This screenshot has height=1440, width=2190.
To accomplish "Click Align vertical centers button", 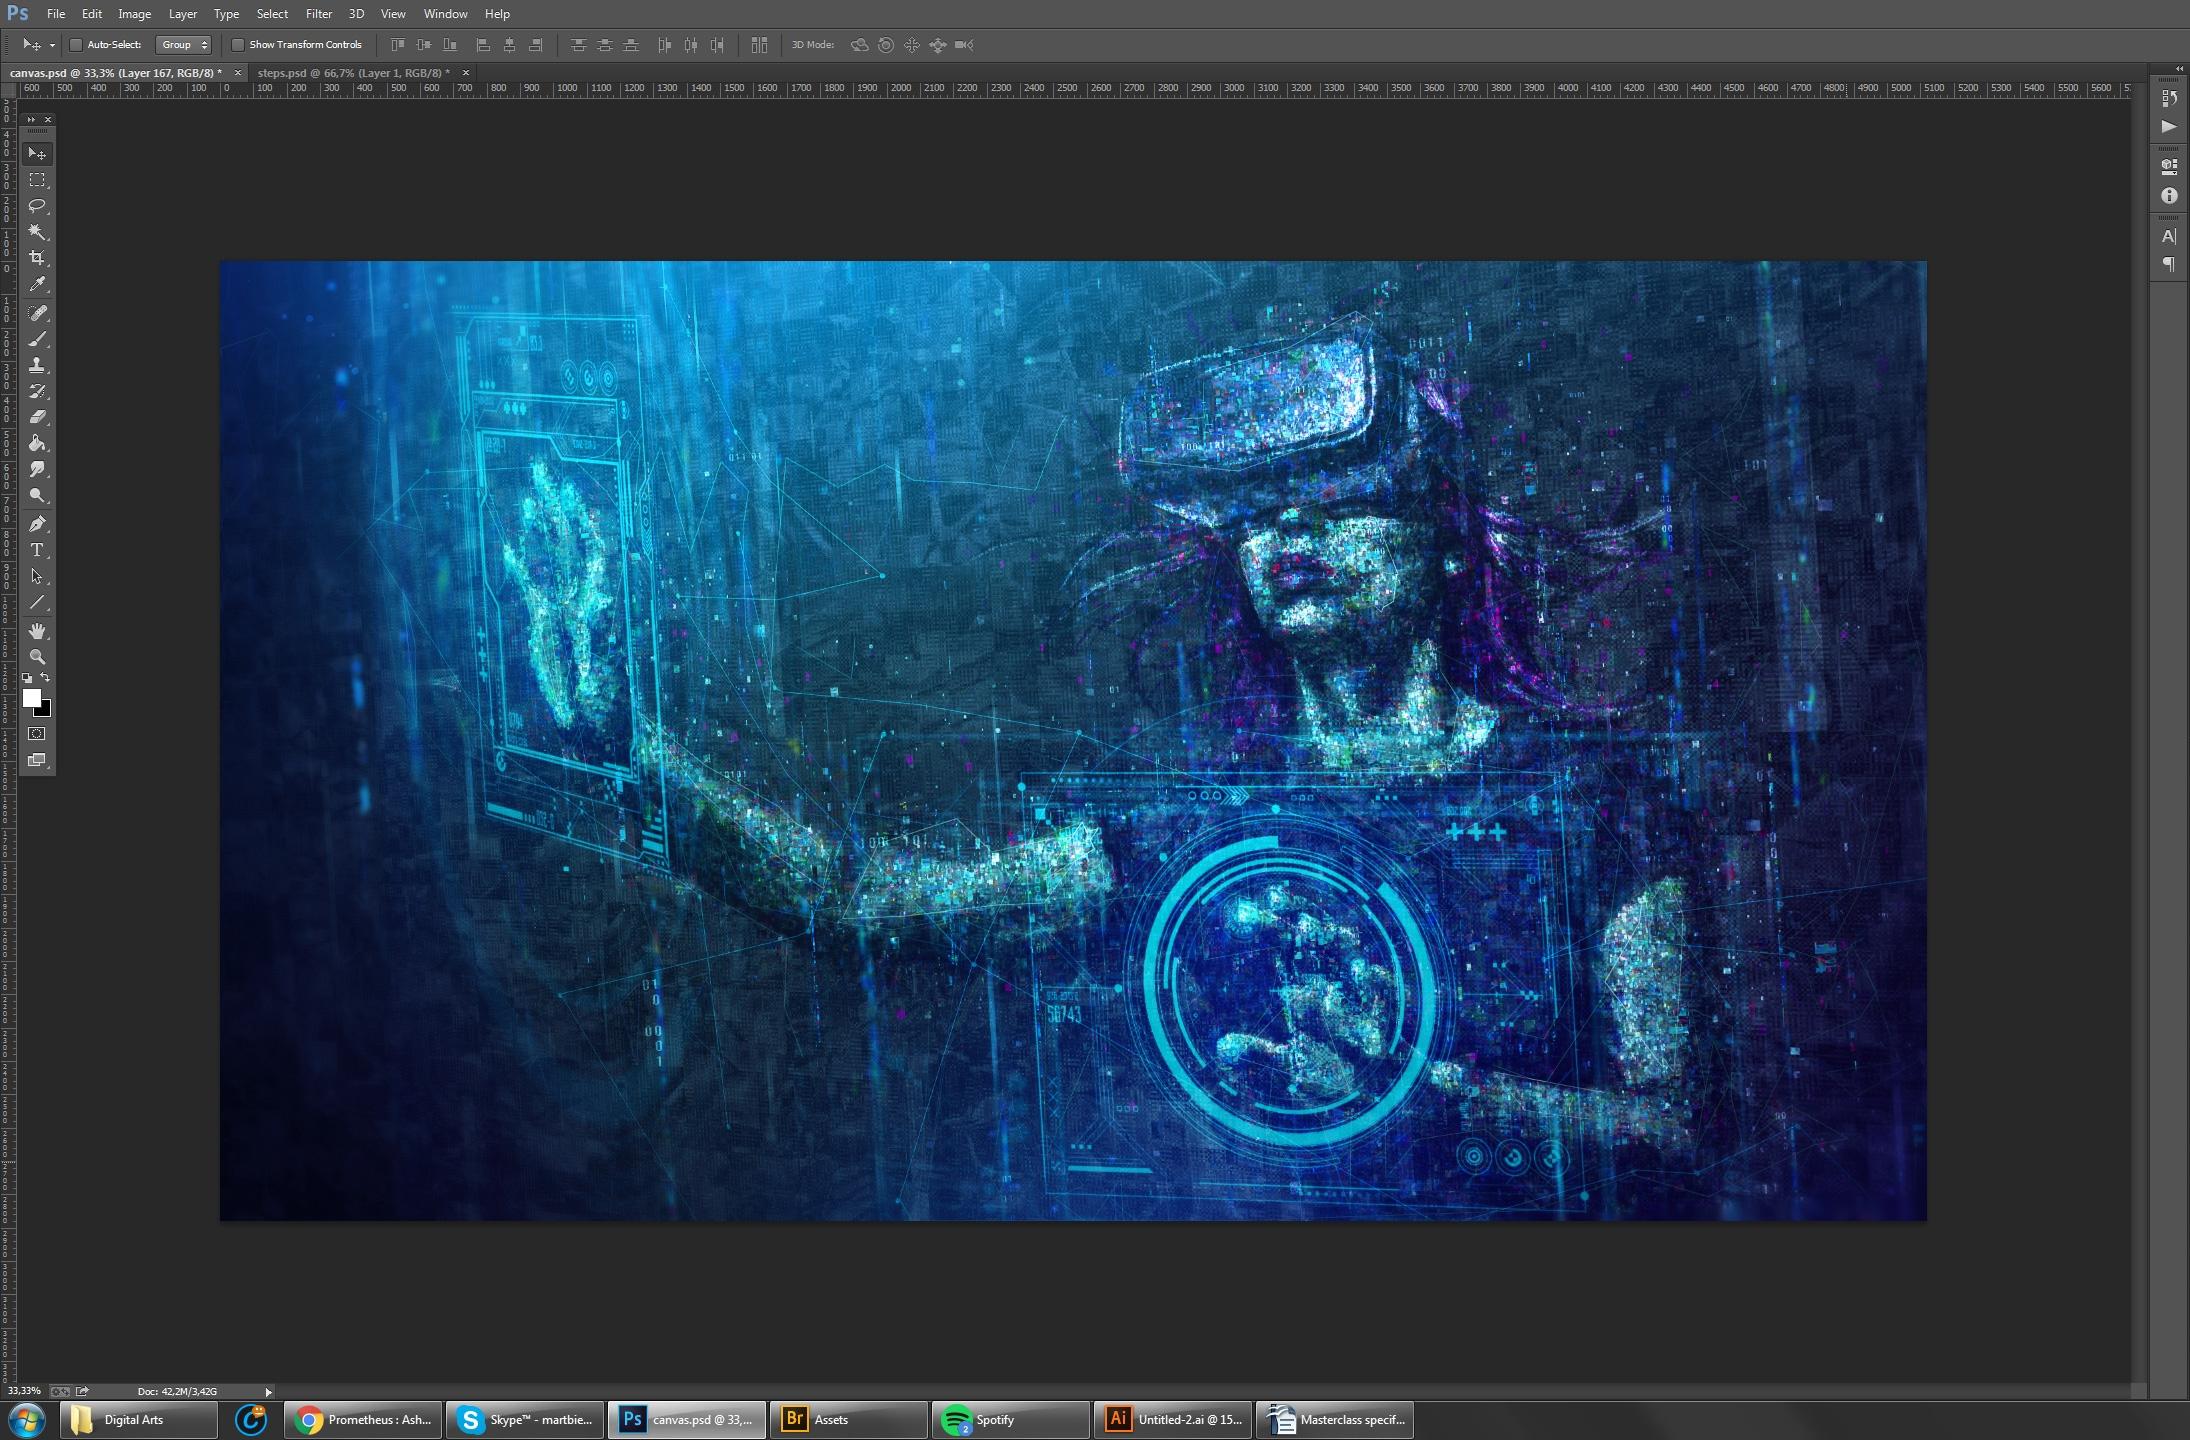I will click(x=424, y=45).
